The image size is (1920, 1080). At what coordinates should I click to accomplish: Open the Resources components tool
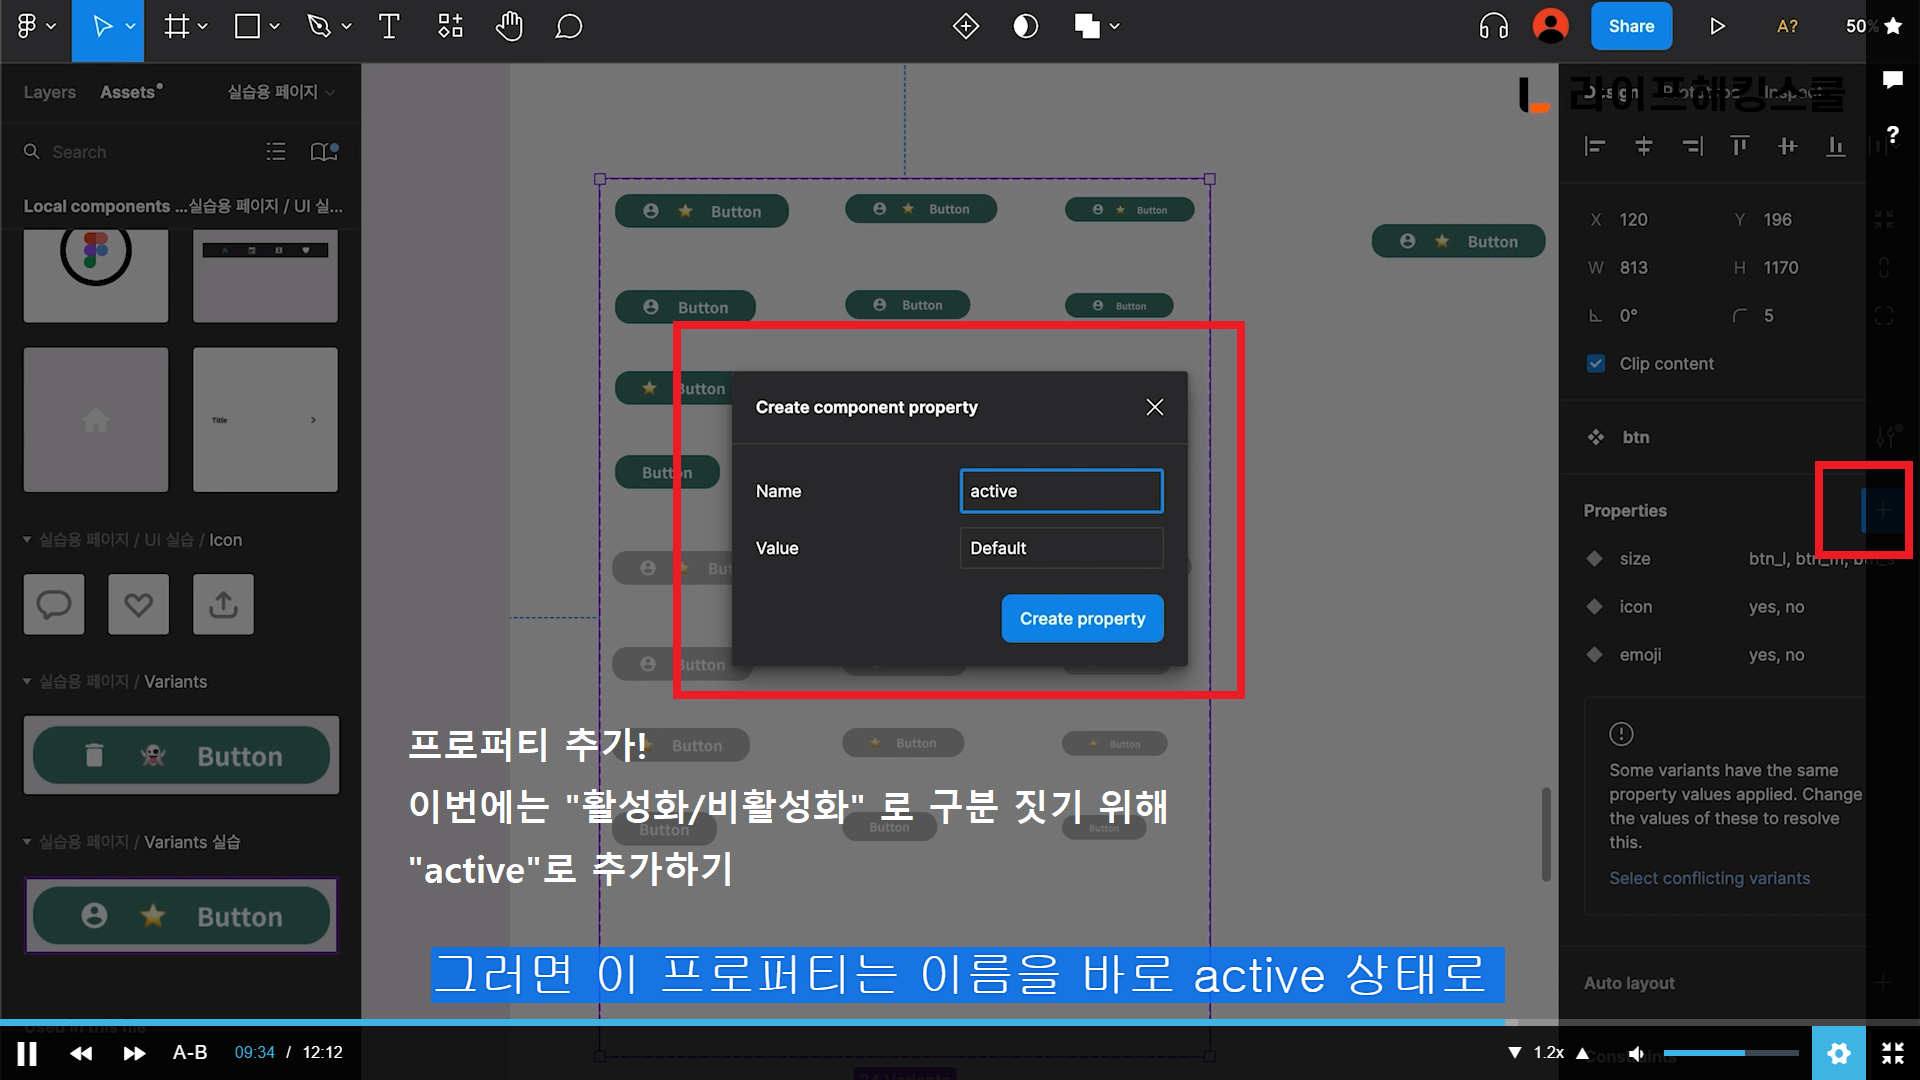450,27
